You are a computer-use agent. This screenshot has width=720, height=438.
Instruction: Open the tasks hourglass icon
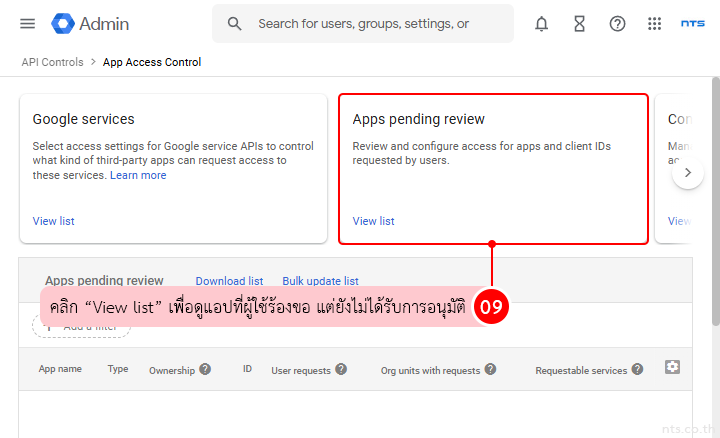pyautogui.click(x=579, y=24)
